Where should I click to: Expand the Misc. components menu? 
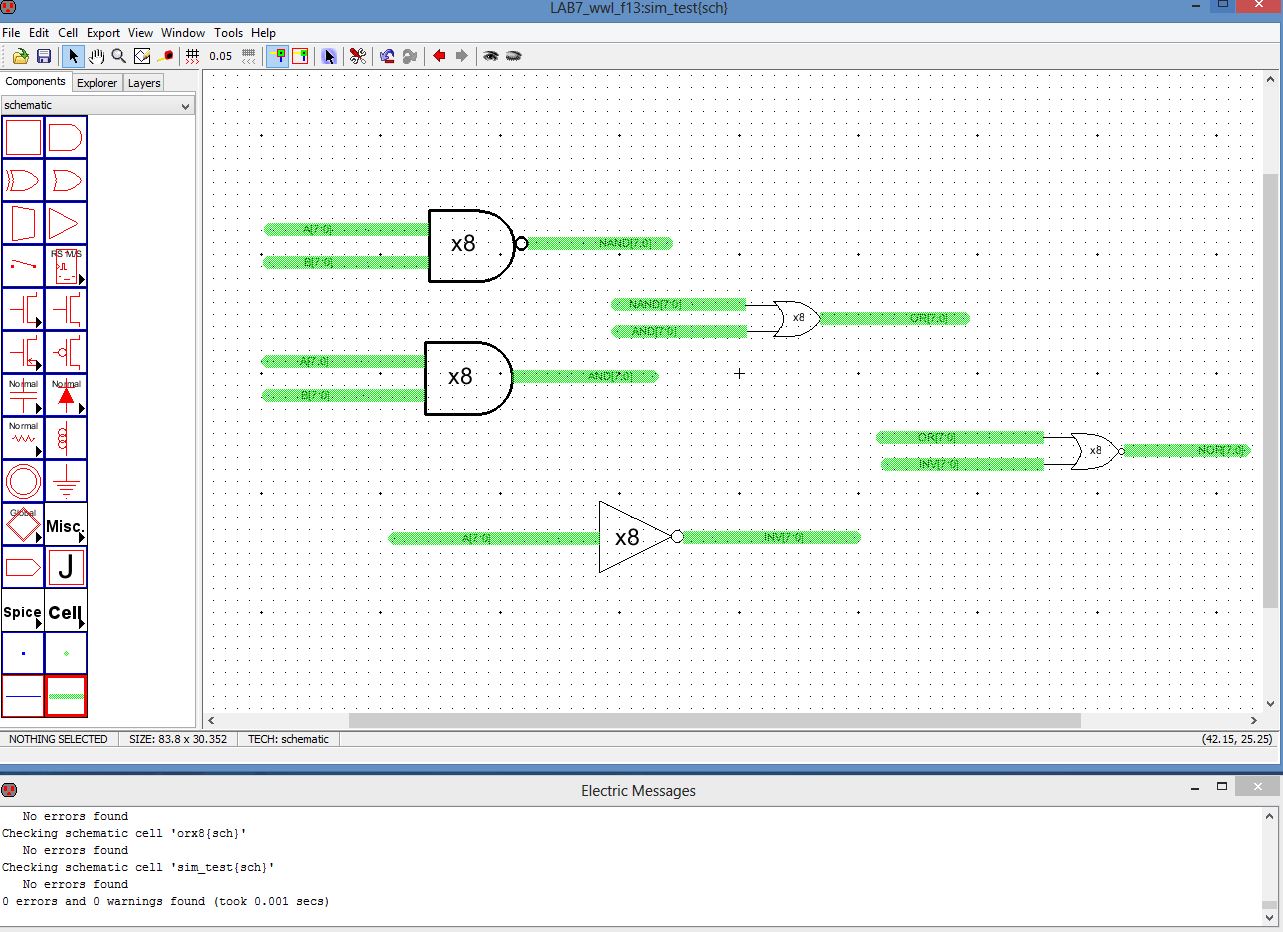click(x=66, y=525)
